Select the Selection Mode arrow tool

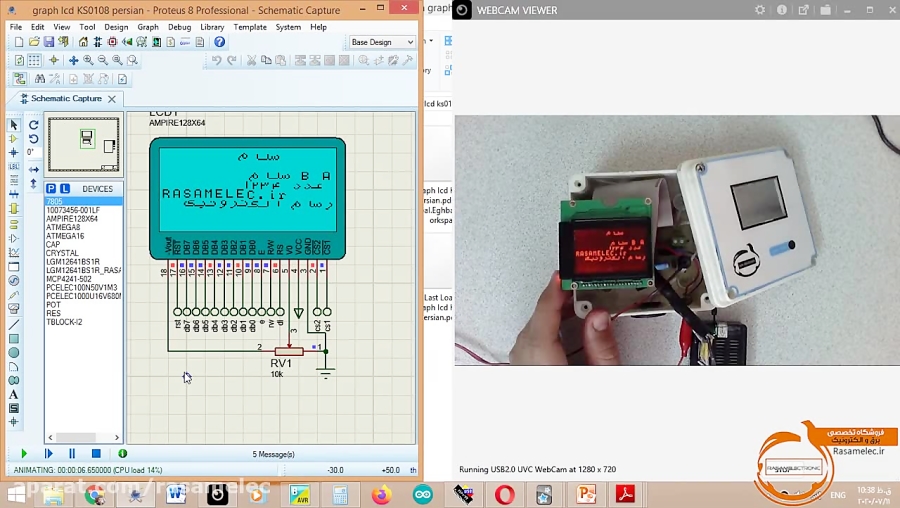click(14, 125)
